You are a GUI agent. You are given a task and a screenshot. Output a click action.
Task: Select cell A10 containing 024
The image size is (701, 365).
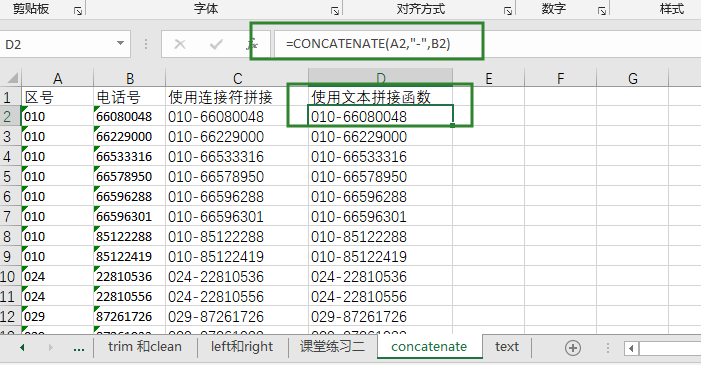[x=58, y=276]
